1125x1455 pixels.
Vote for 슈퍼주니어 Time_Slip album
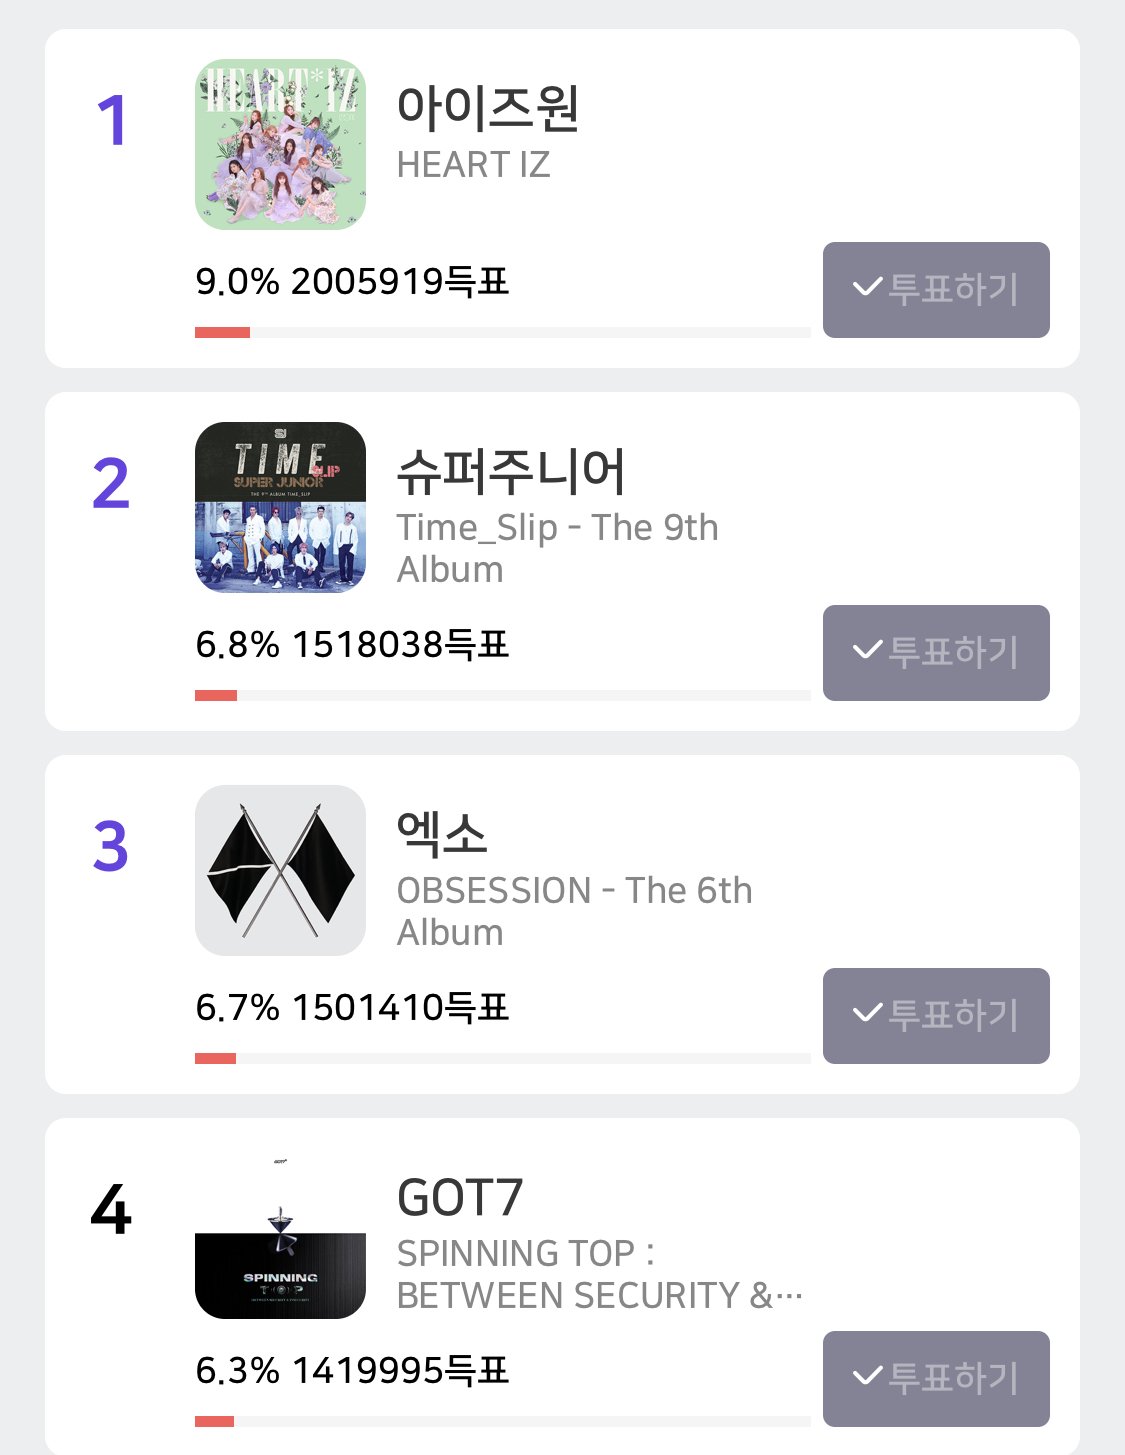(935, 652)
